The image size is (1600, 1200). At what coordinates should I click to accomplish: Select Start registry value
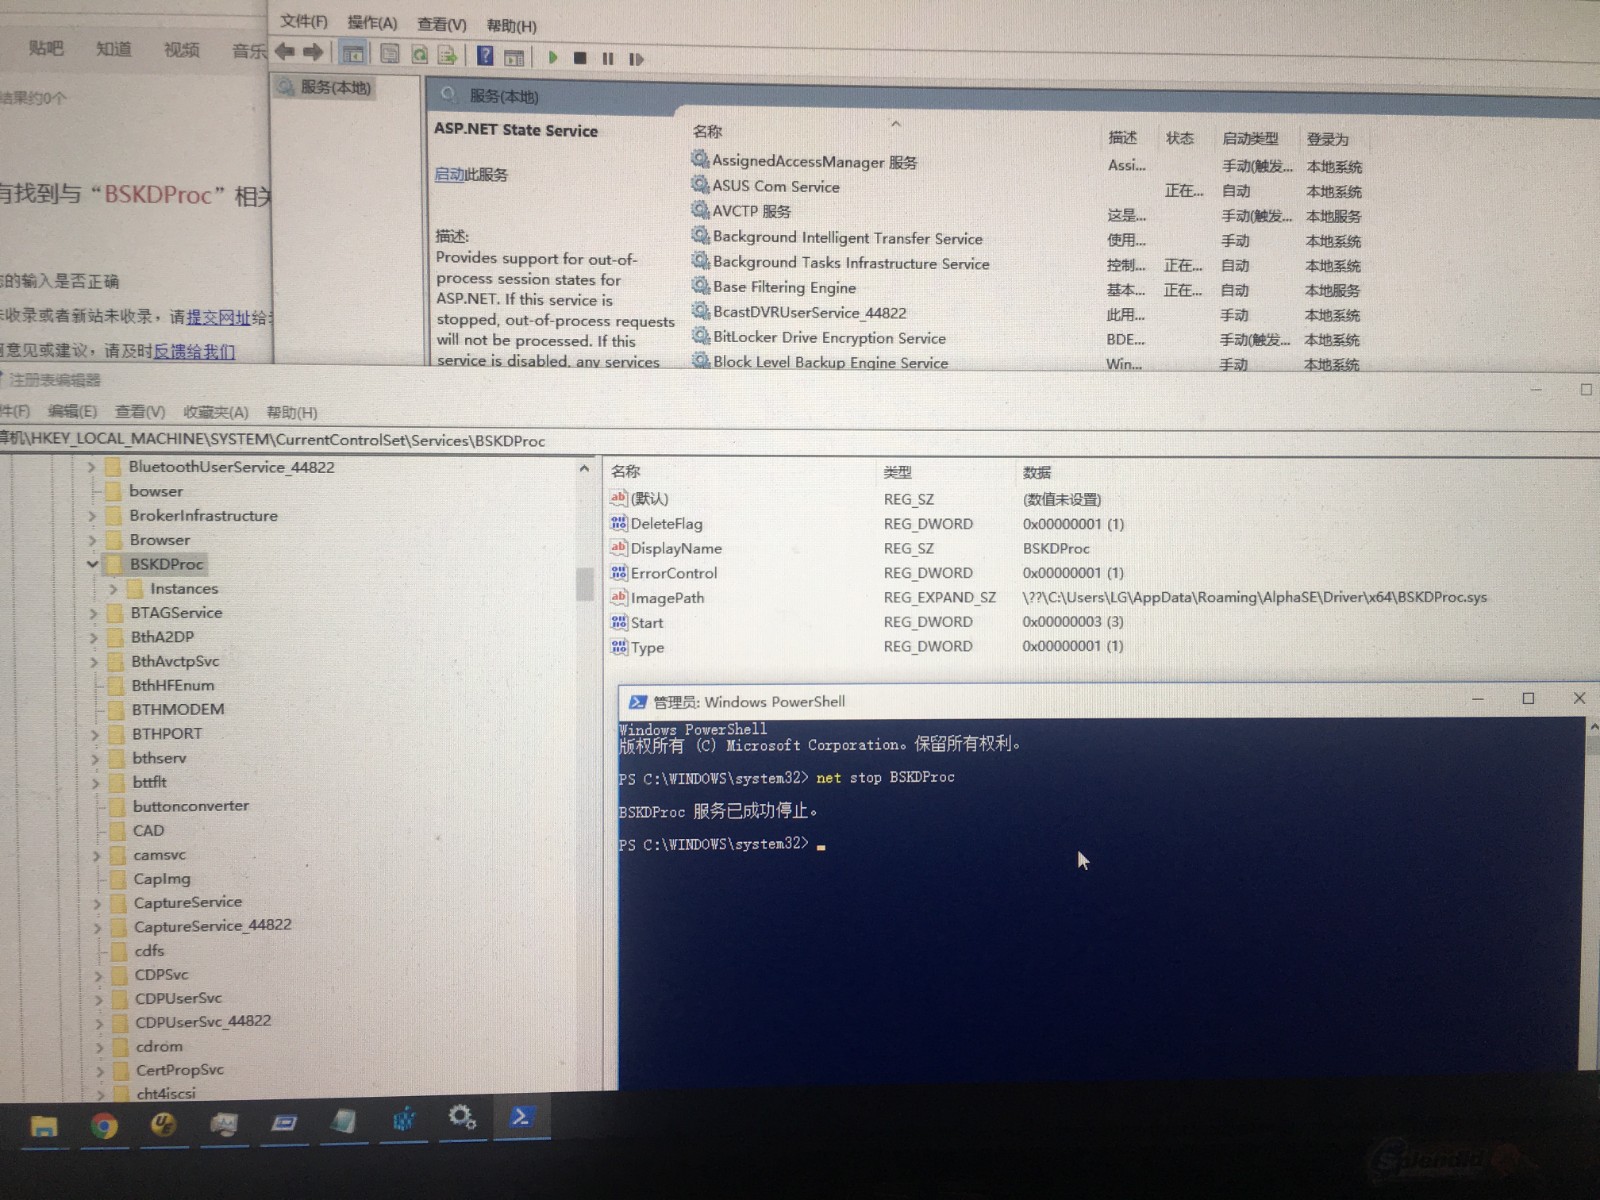click(646, 622)
